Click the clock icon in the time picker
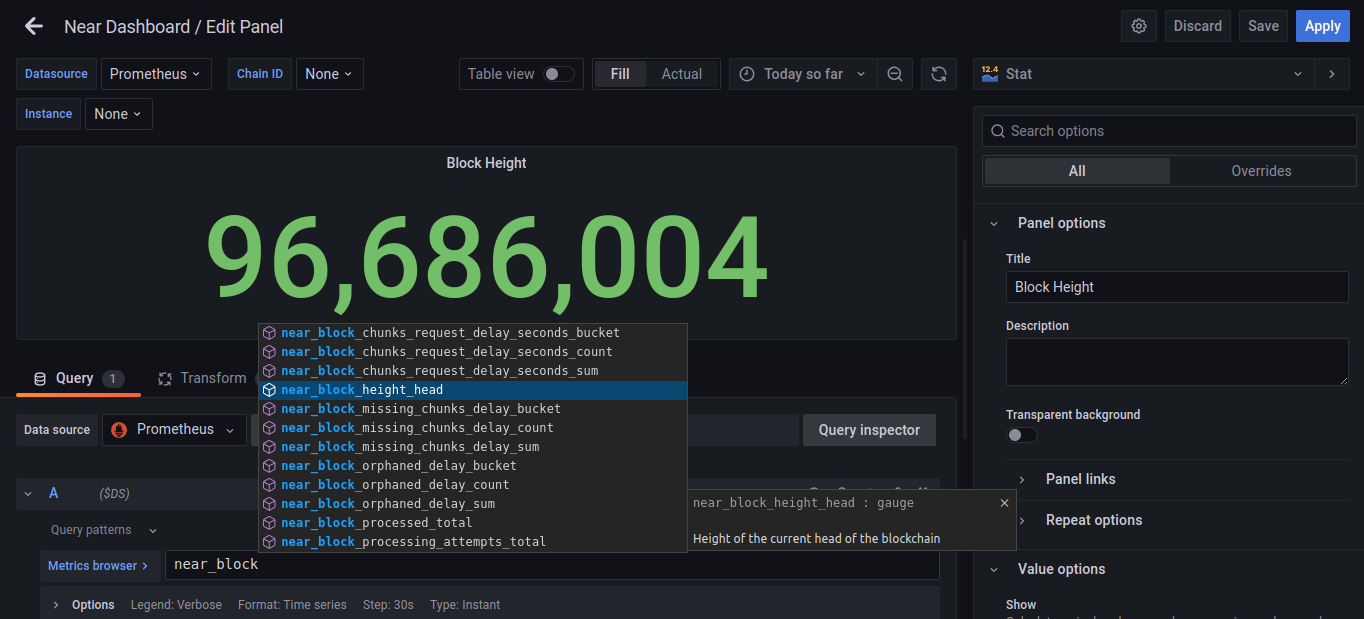This screenshot has height=619, width=1364. click(747, 74)
